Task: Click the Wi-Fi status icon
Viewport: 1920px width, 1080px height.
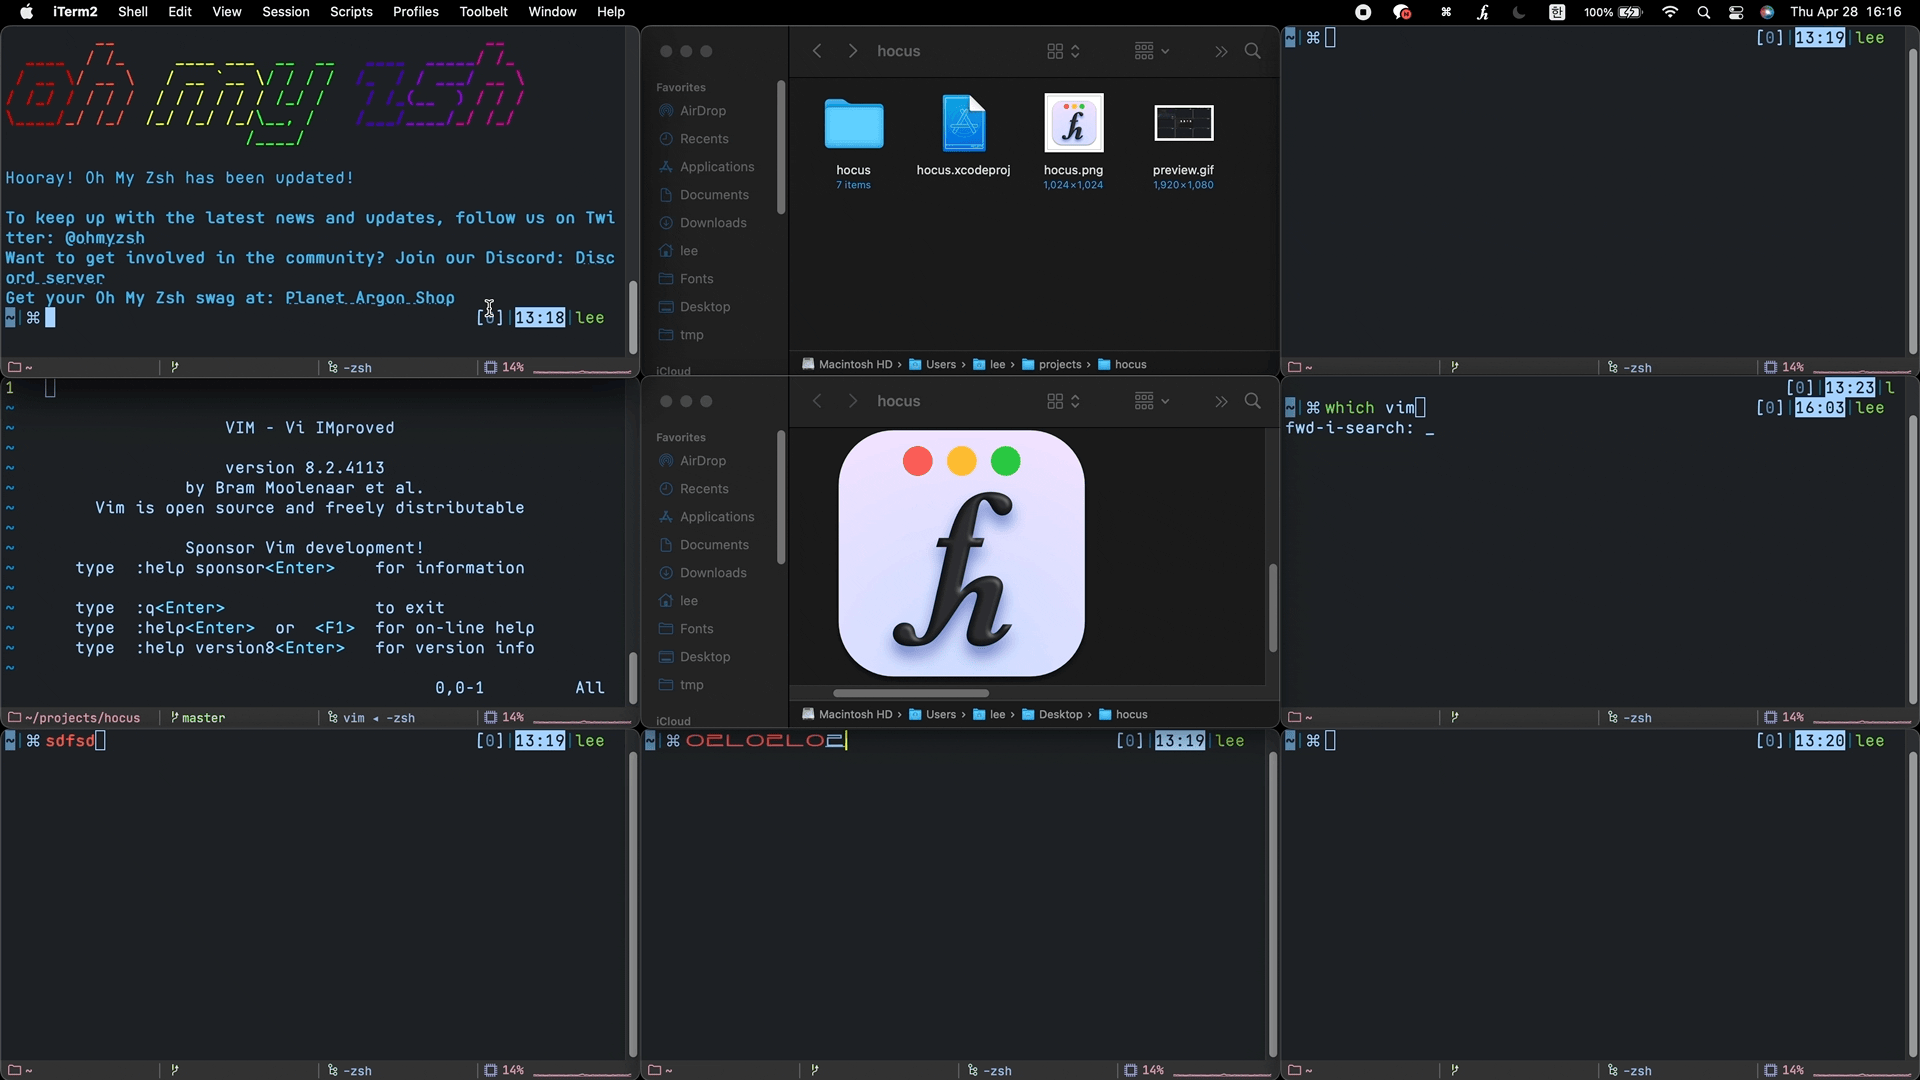Action: [1670, 12]
